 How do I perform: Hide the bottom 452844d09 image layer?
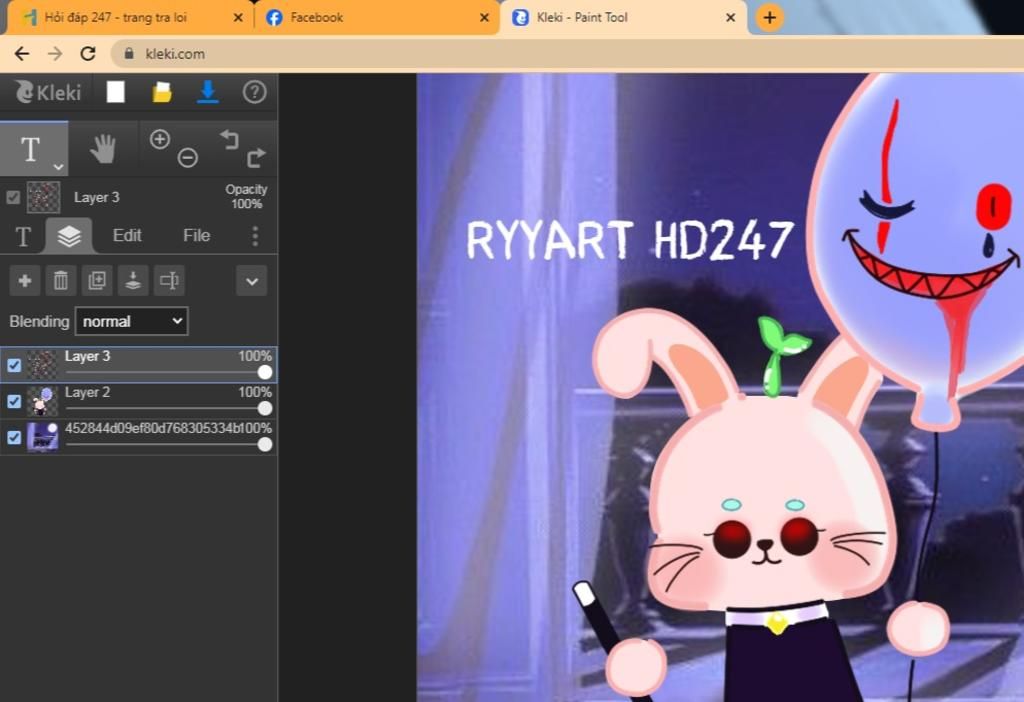tap(14, 437)
